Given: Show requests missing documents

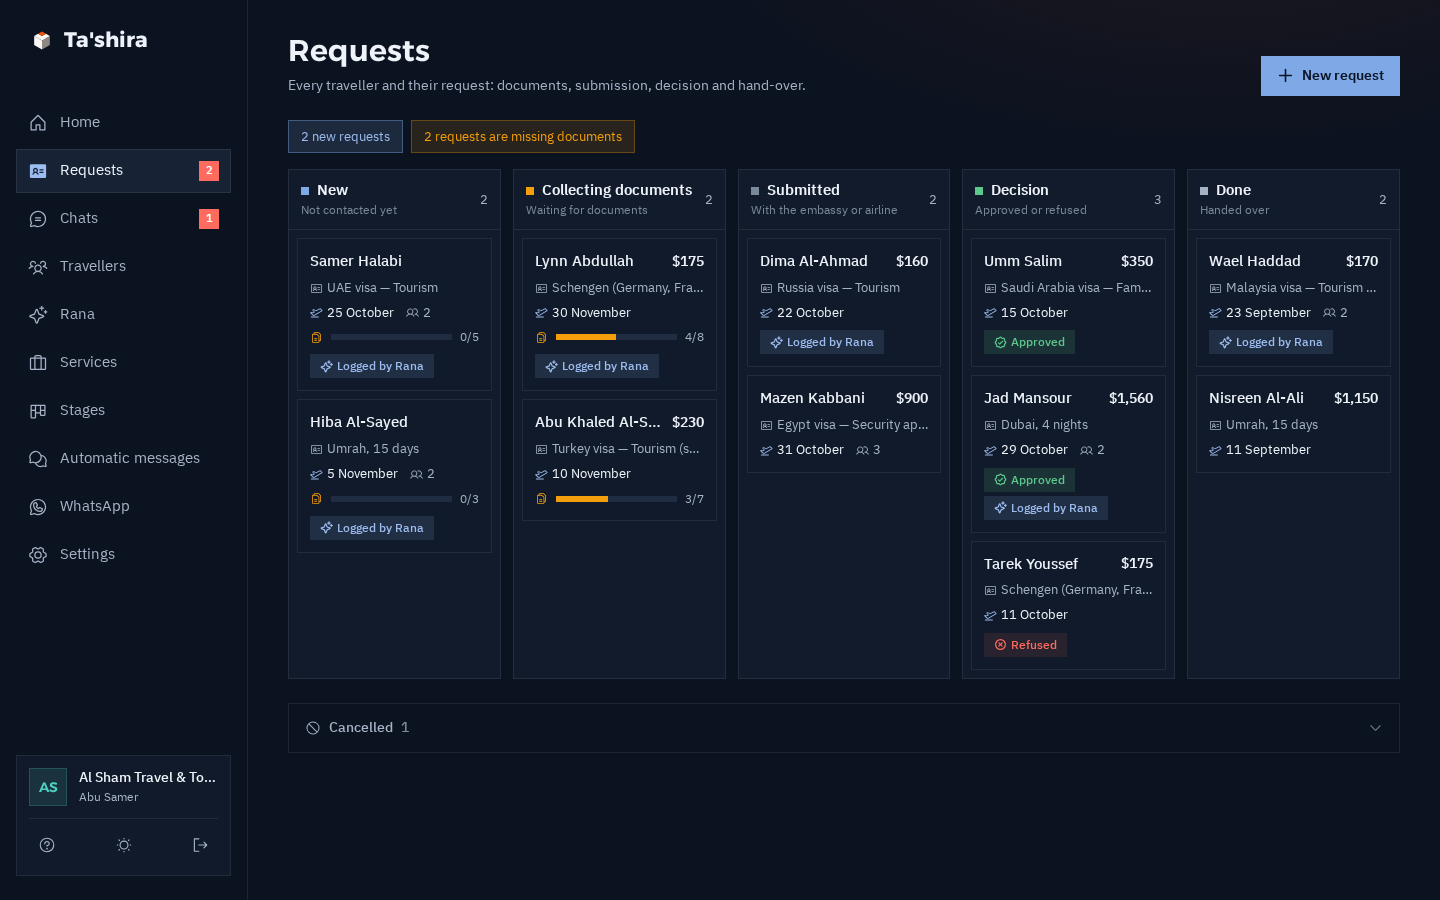Looking at the screenshot, I should tap(523, 137).
